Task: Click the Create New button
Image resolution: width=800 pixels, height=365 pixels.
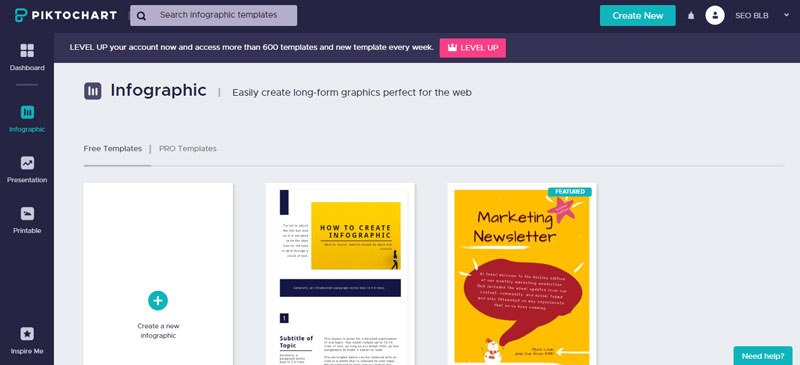Action: pos(638,15)
